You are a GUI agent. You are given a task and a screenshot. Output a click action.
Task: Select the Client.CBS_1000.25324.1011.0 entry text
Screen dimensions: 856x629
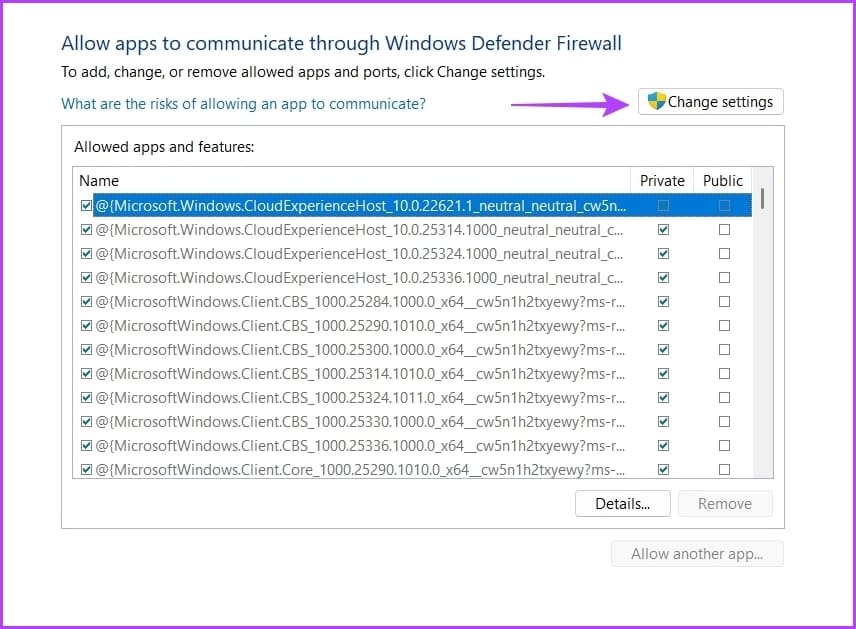click(360, 398)
